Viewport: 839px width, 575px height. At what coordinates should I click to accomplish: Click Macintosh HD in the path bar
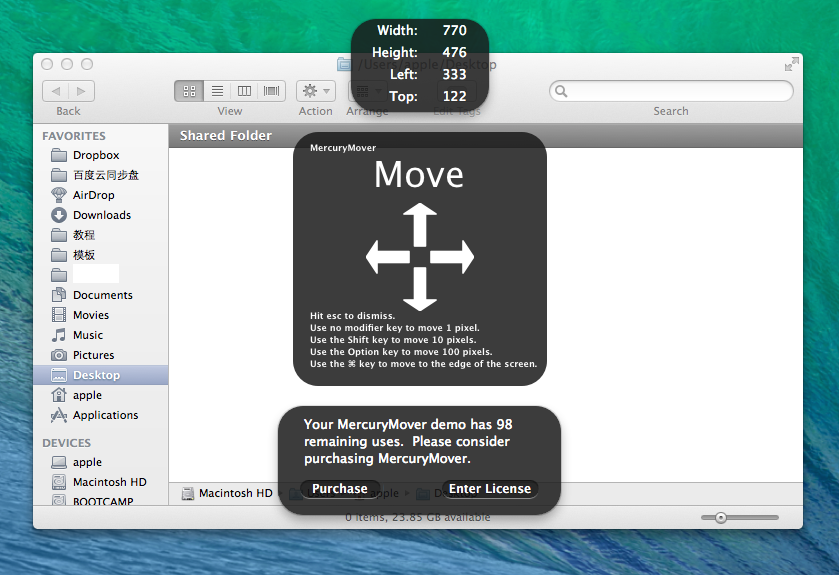[227, 493]
